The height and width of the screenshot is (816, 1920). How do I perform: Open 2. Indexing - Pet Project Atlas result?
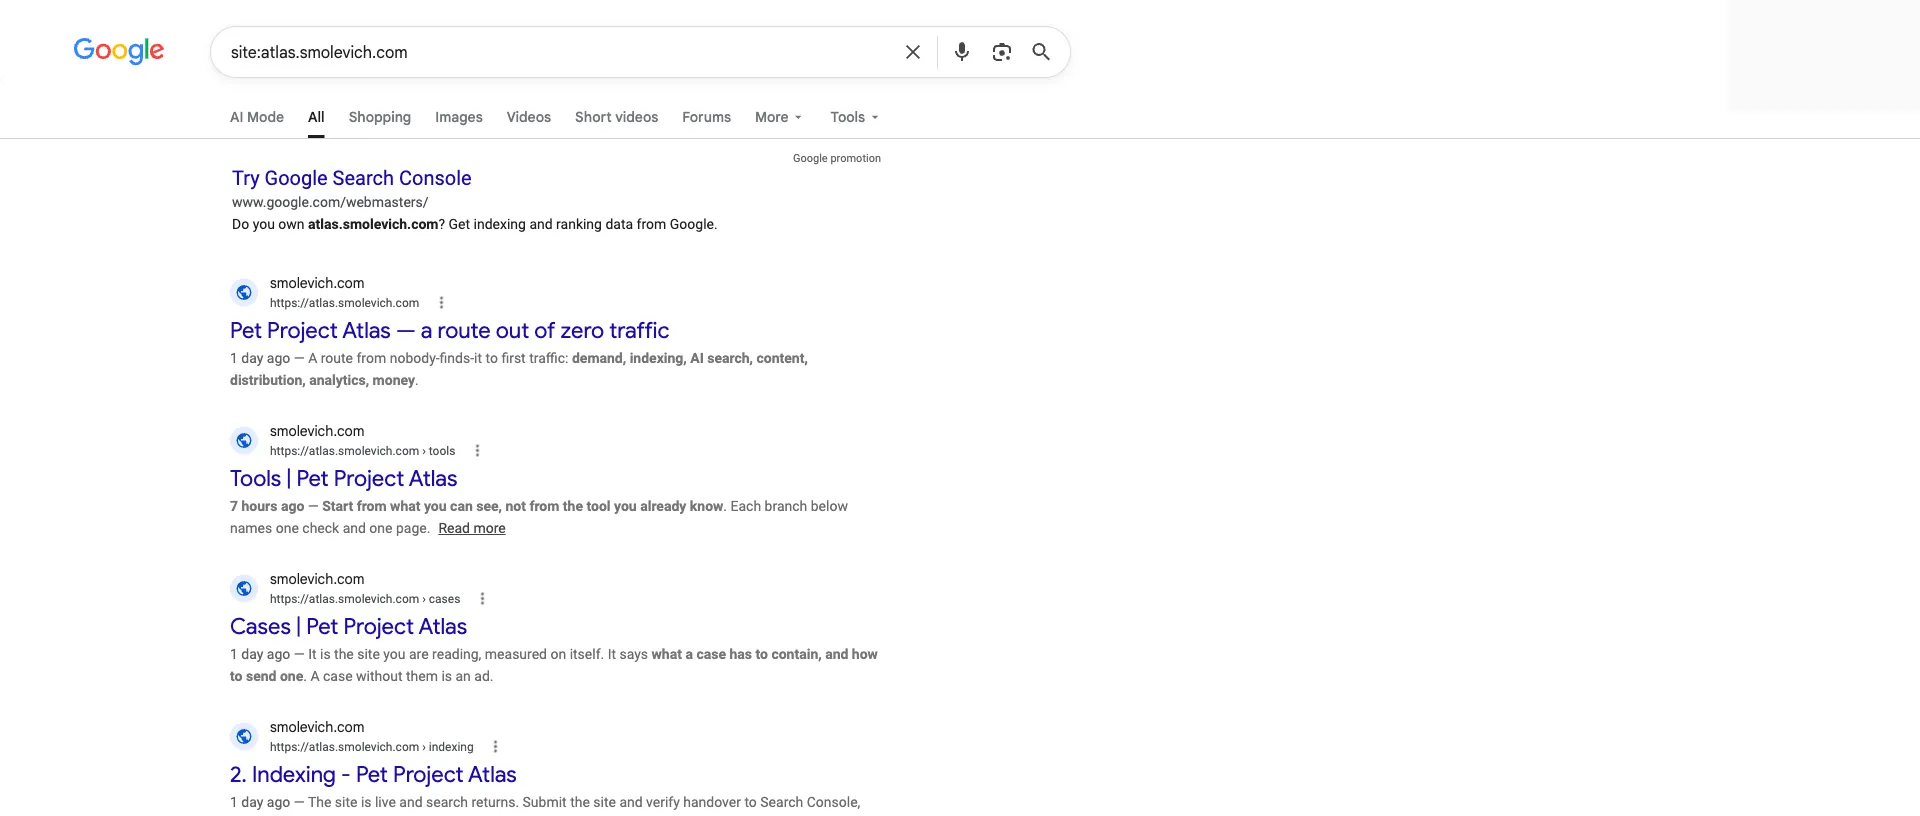(373, 775)
